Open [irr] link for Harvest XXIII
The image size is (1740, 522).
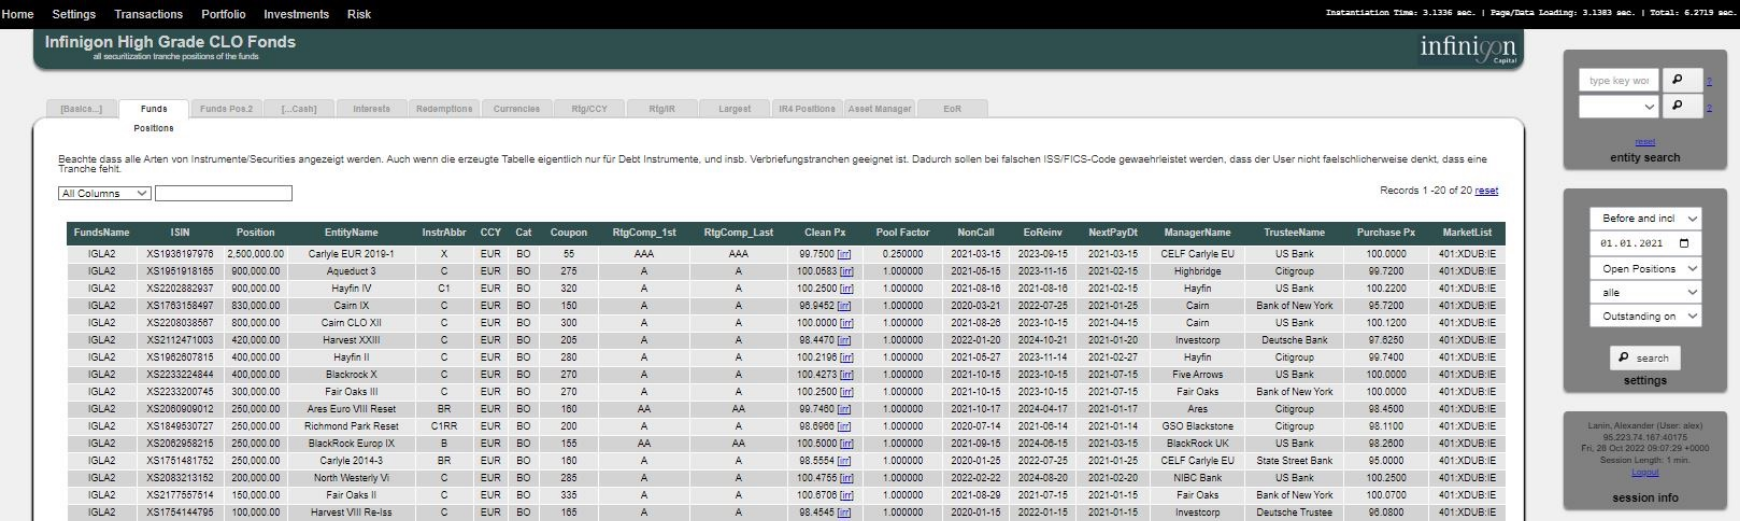click(x=844, y=340)
